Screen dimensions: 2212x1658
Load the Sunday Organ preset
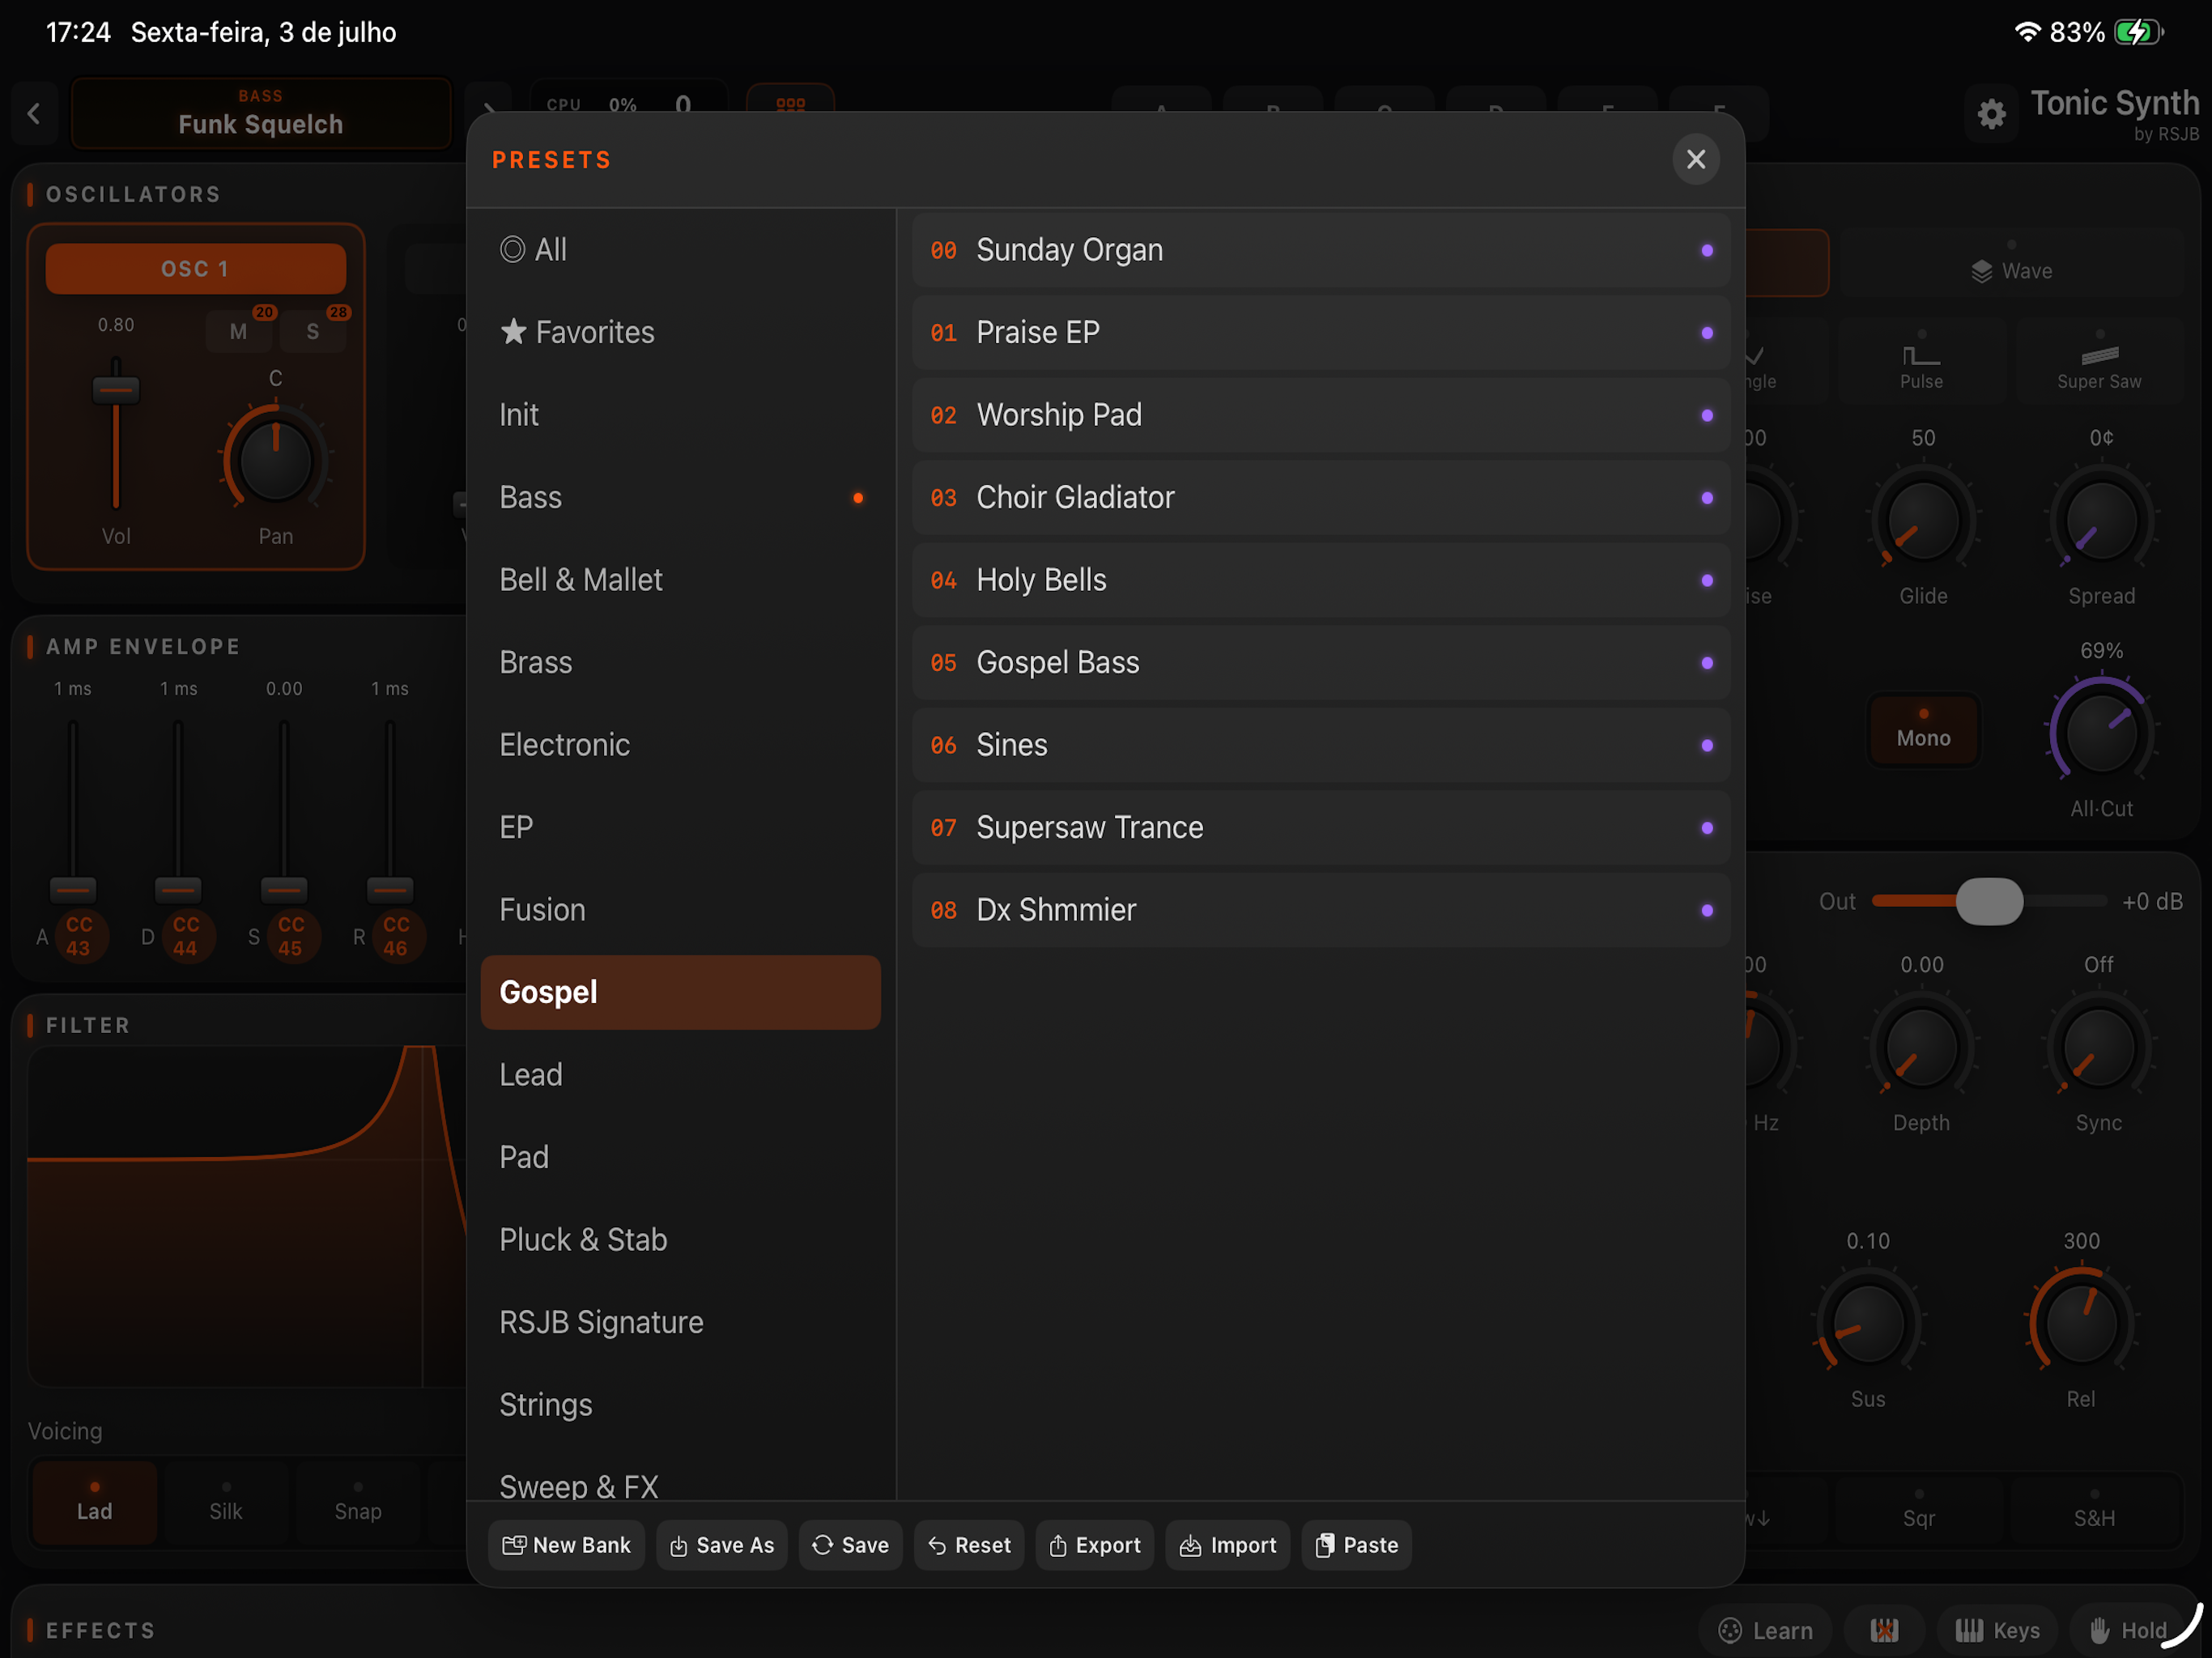[x=1320, y=250]
